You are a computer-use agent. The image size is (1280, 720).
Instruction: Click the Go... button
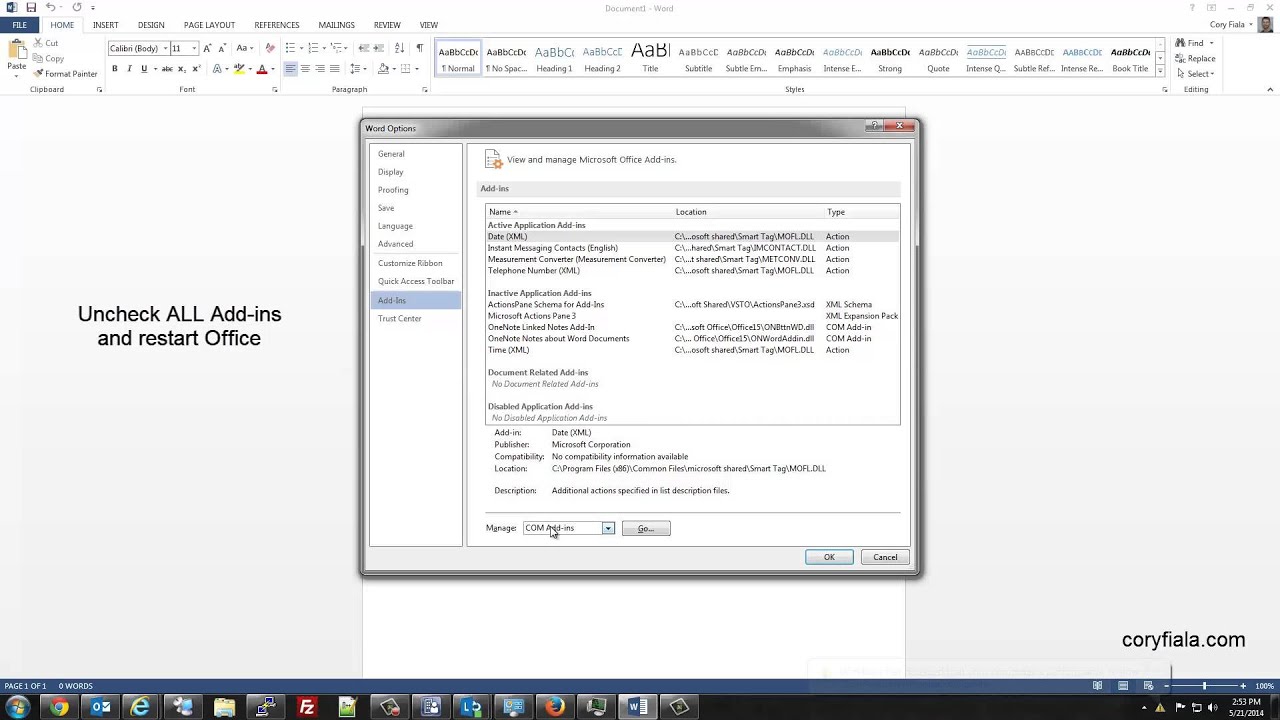646,528
